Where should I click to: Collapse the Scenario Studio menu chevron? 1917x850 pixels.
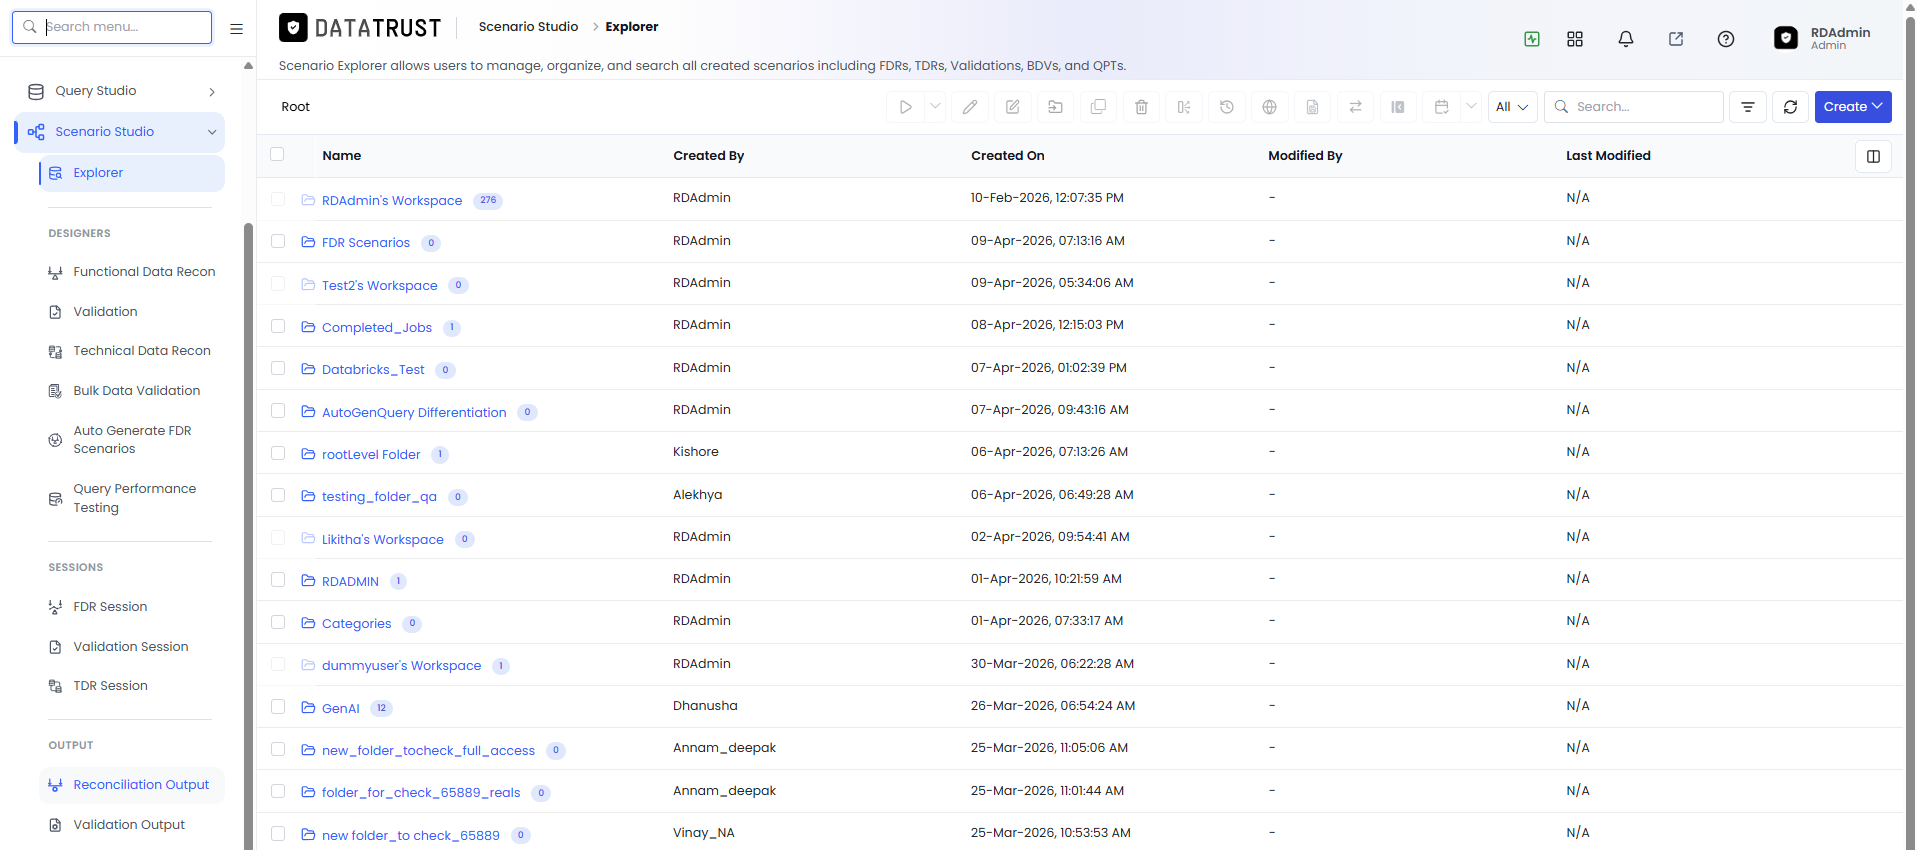pyautogui.click(x=212, y=132)
